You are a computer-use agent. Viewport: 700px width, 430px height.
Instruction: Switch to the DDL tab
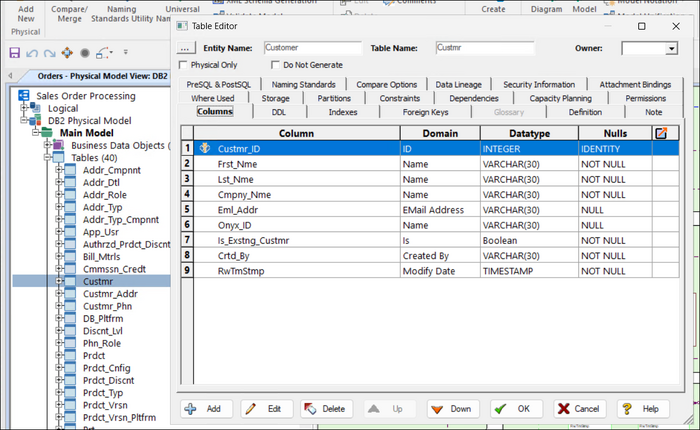click(279, 112)
